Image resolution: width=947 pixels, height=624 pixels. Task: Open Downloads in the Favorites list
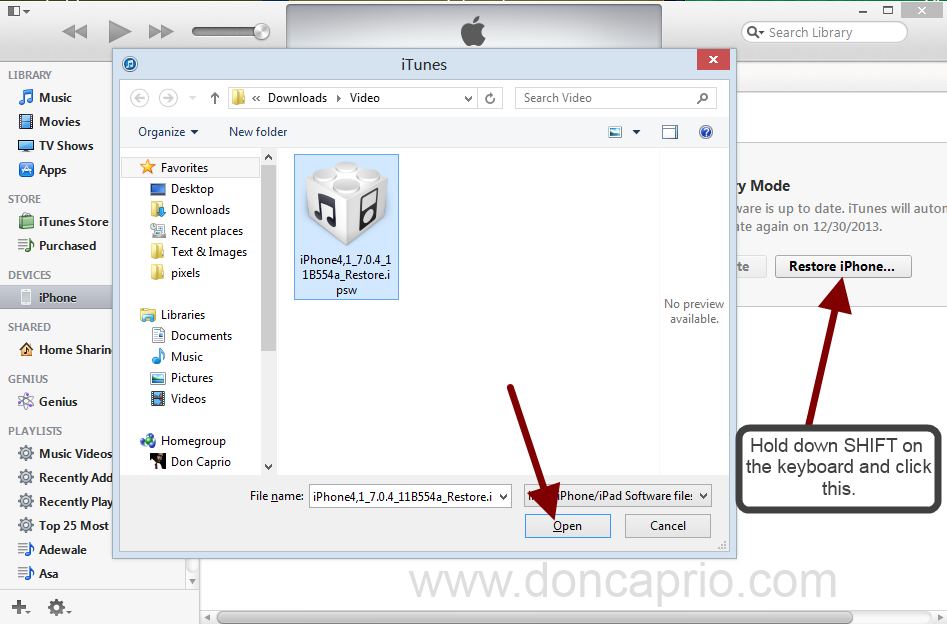[200, 210]
